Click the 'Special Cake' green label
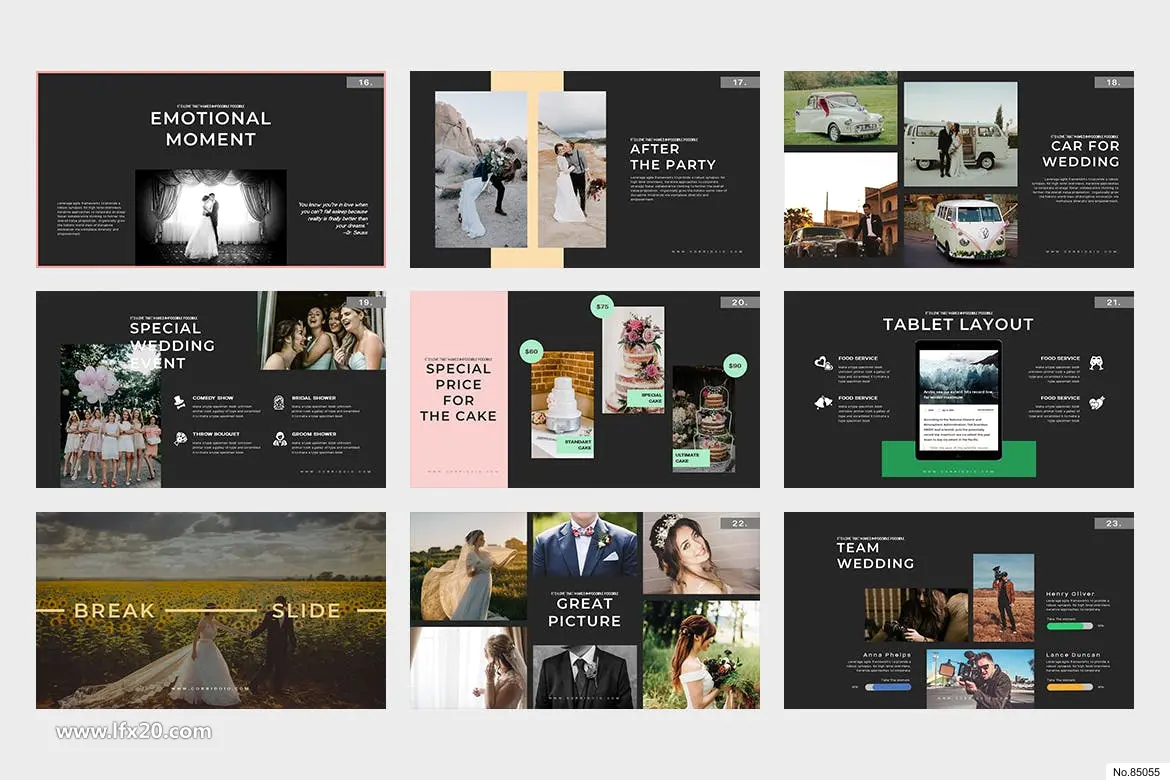1170x780 pixels. pos(645,398)
